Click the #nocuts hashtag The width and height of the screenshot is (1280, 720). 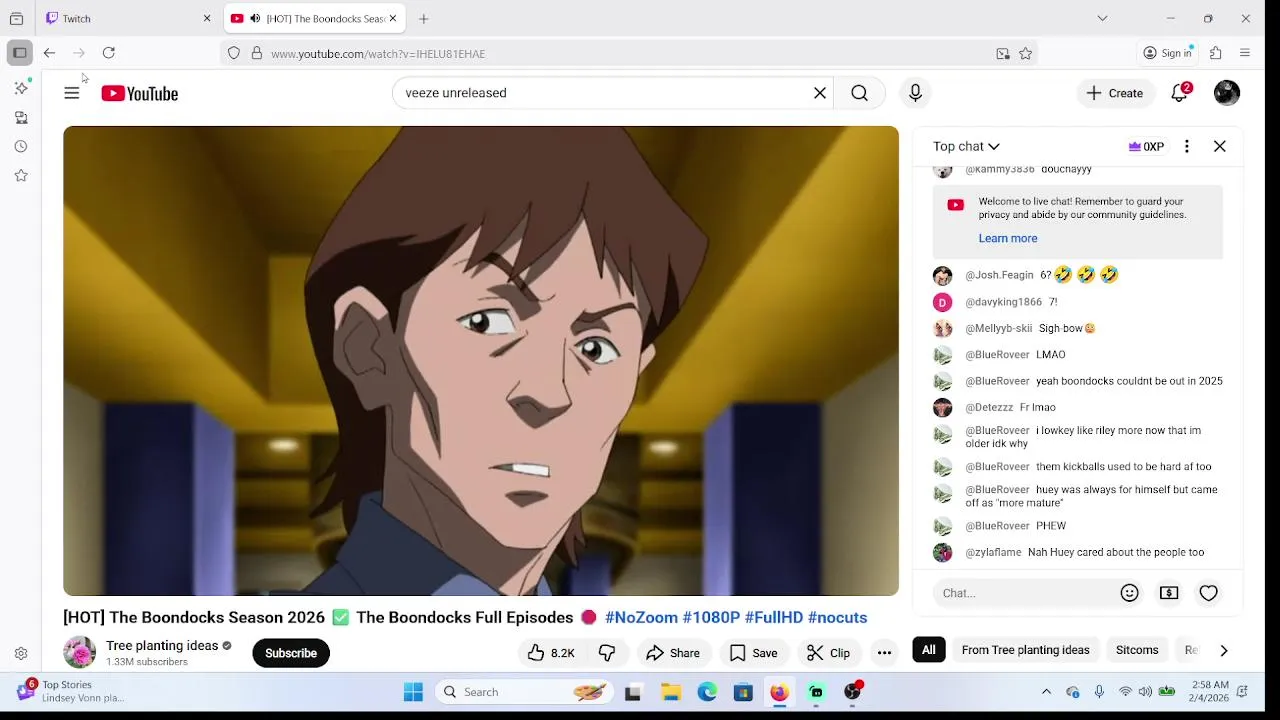click(837, 617)
